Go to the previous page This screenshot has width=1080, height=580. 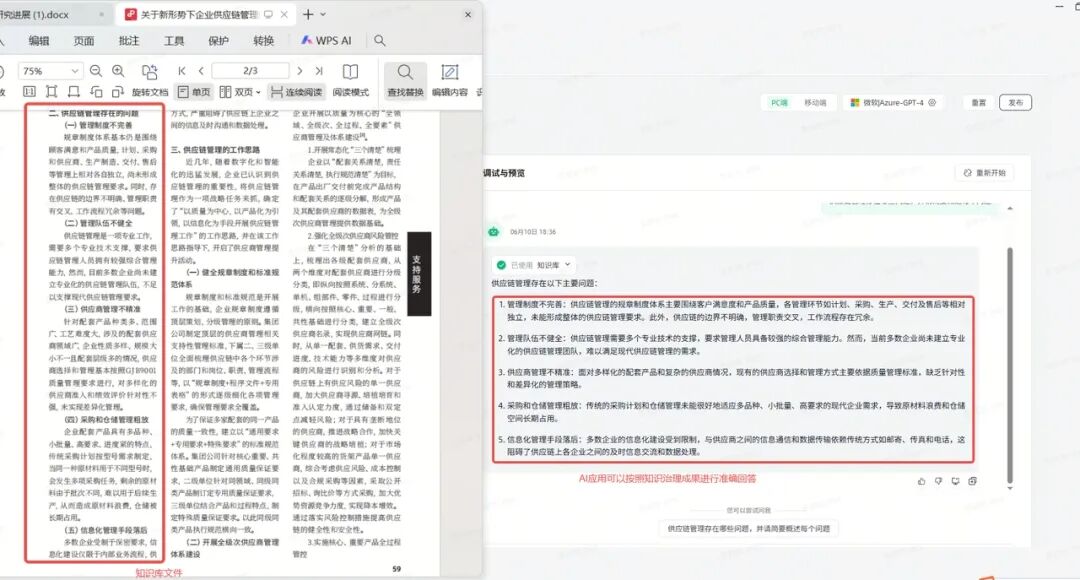(201, 71)
